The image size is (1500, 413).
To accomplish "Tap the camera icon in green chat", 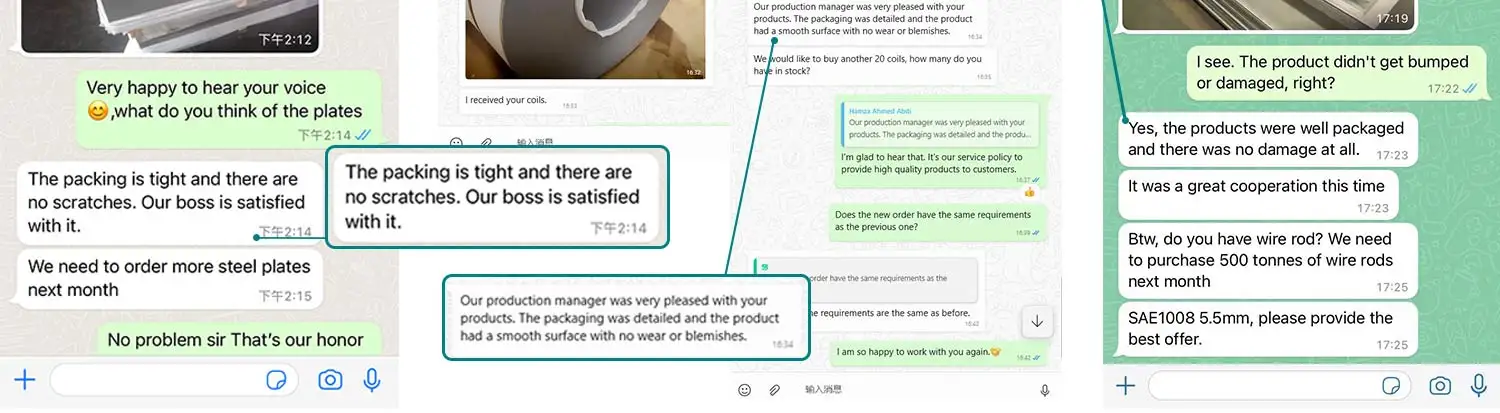I will pos(1440,385).
